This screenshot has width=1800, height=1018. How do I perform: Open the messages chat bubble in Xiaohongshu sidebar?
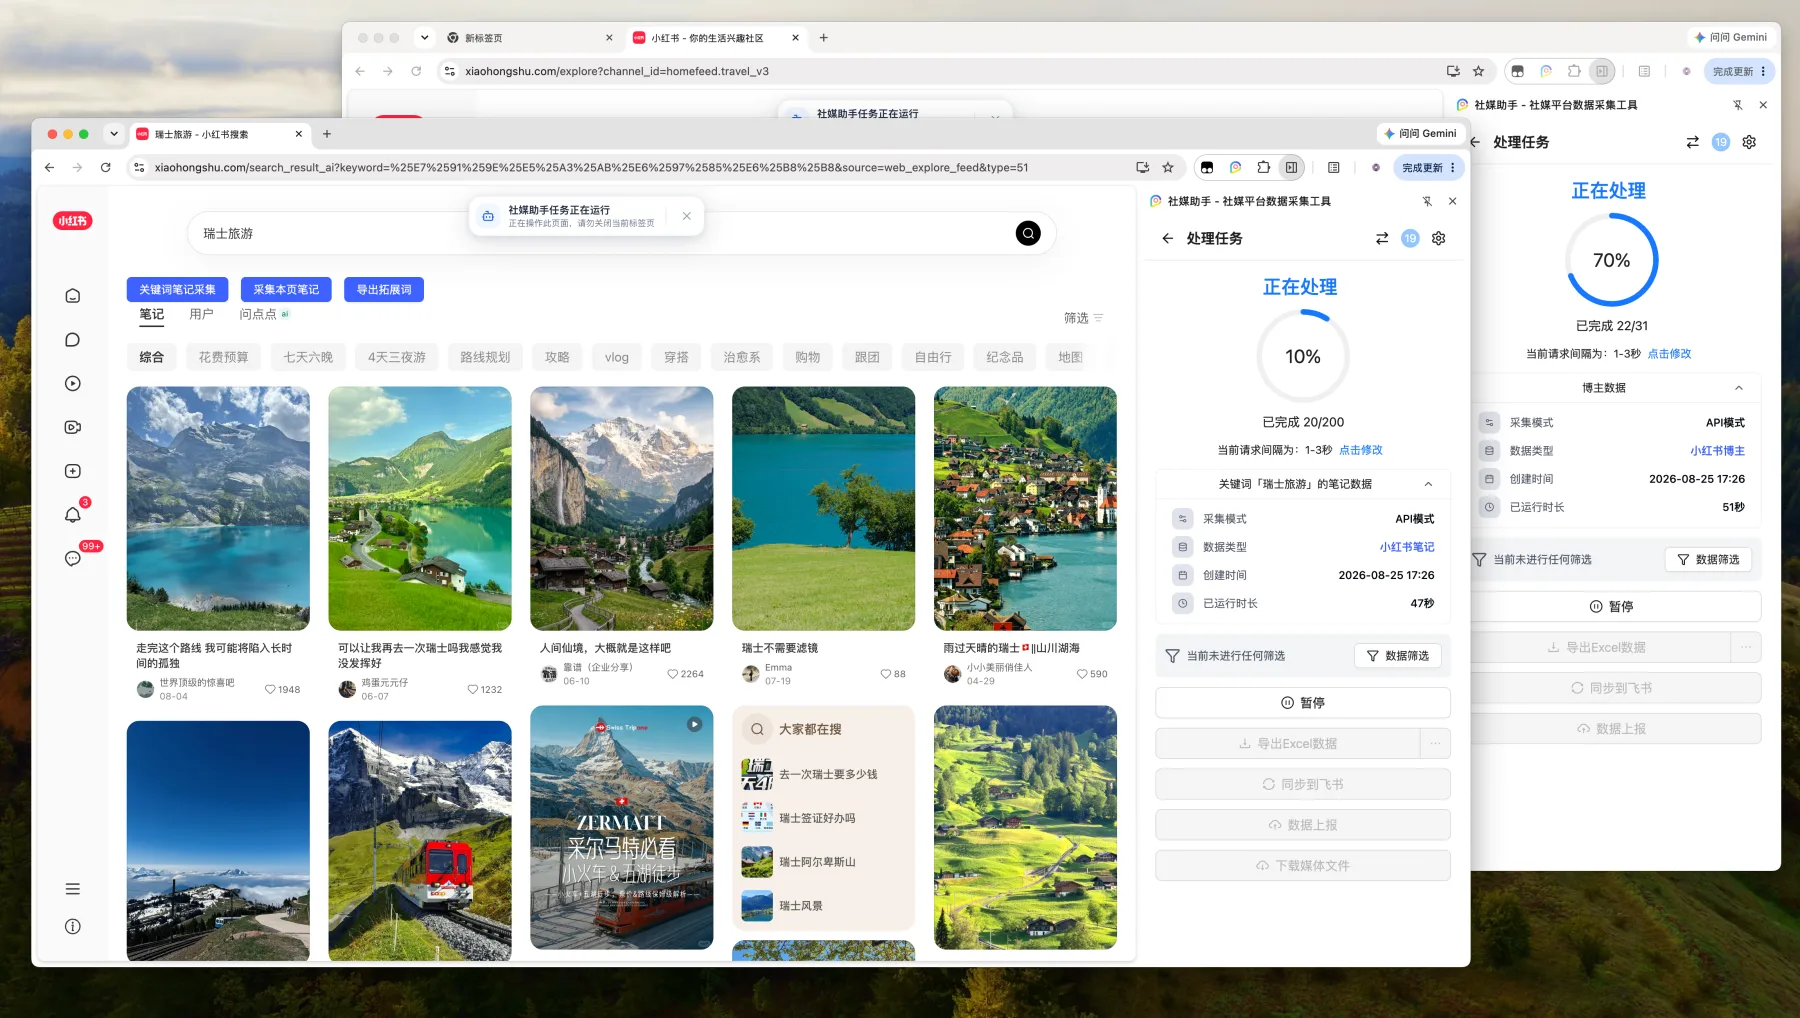click(73, 340)
